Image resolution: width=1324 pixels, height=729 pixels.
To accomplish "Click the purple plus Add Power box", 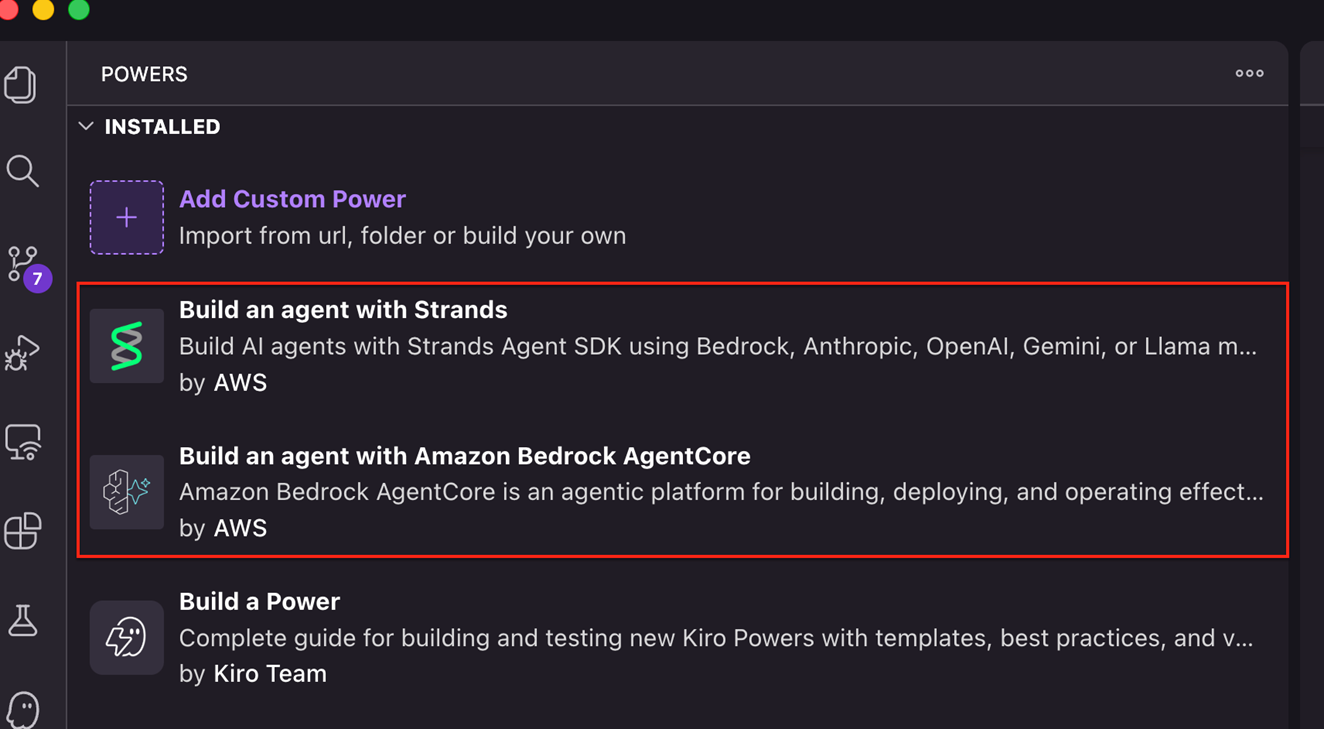I will 127,218.
